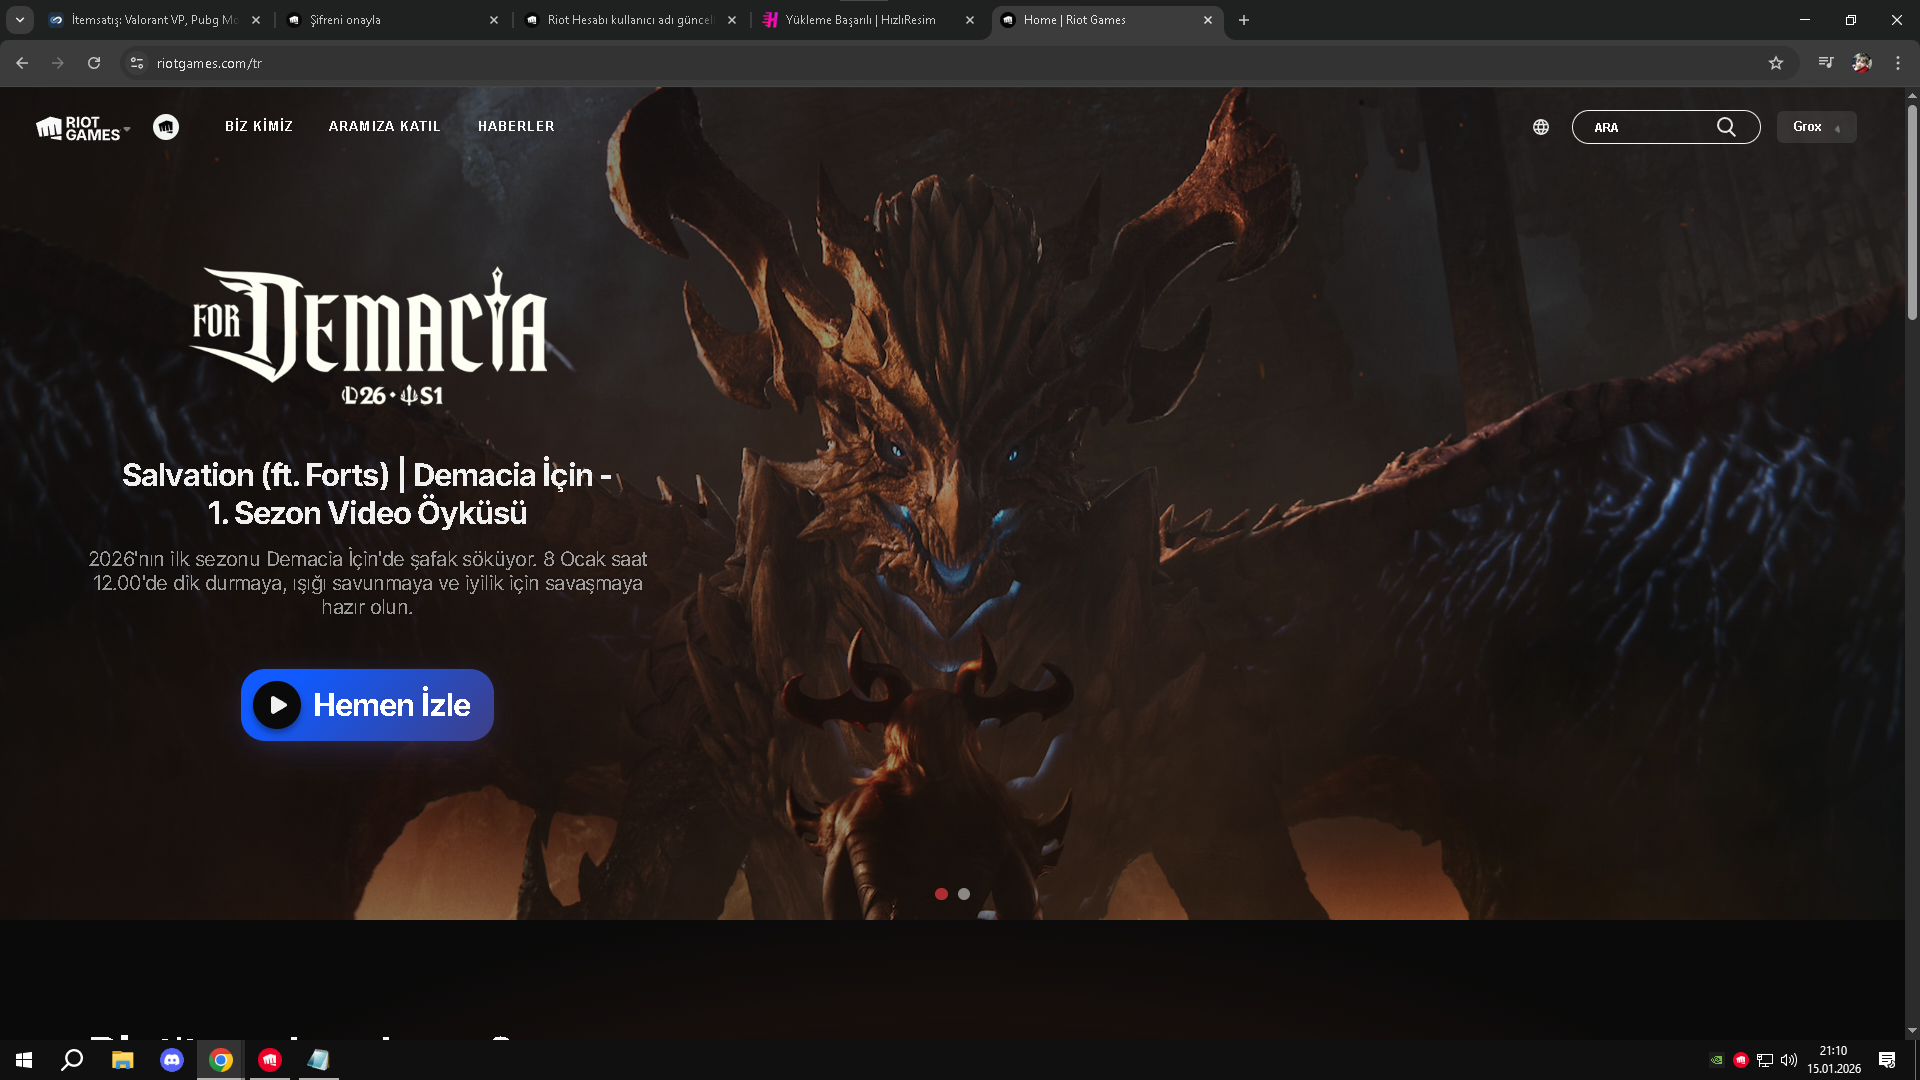Viewport: 1920px width, 1080px height.
Task: Close the Şifreni onayla tab
Action: coord(494,20)
